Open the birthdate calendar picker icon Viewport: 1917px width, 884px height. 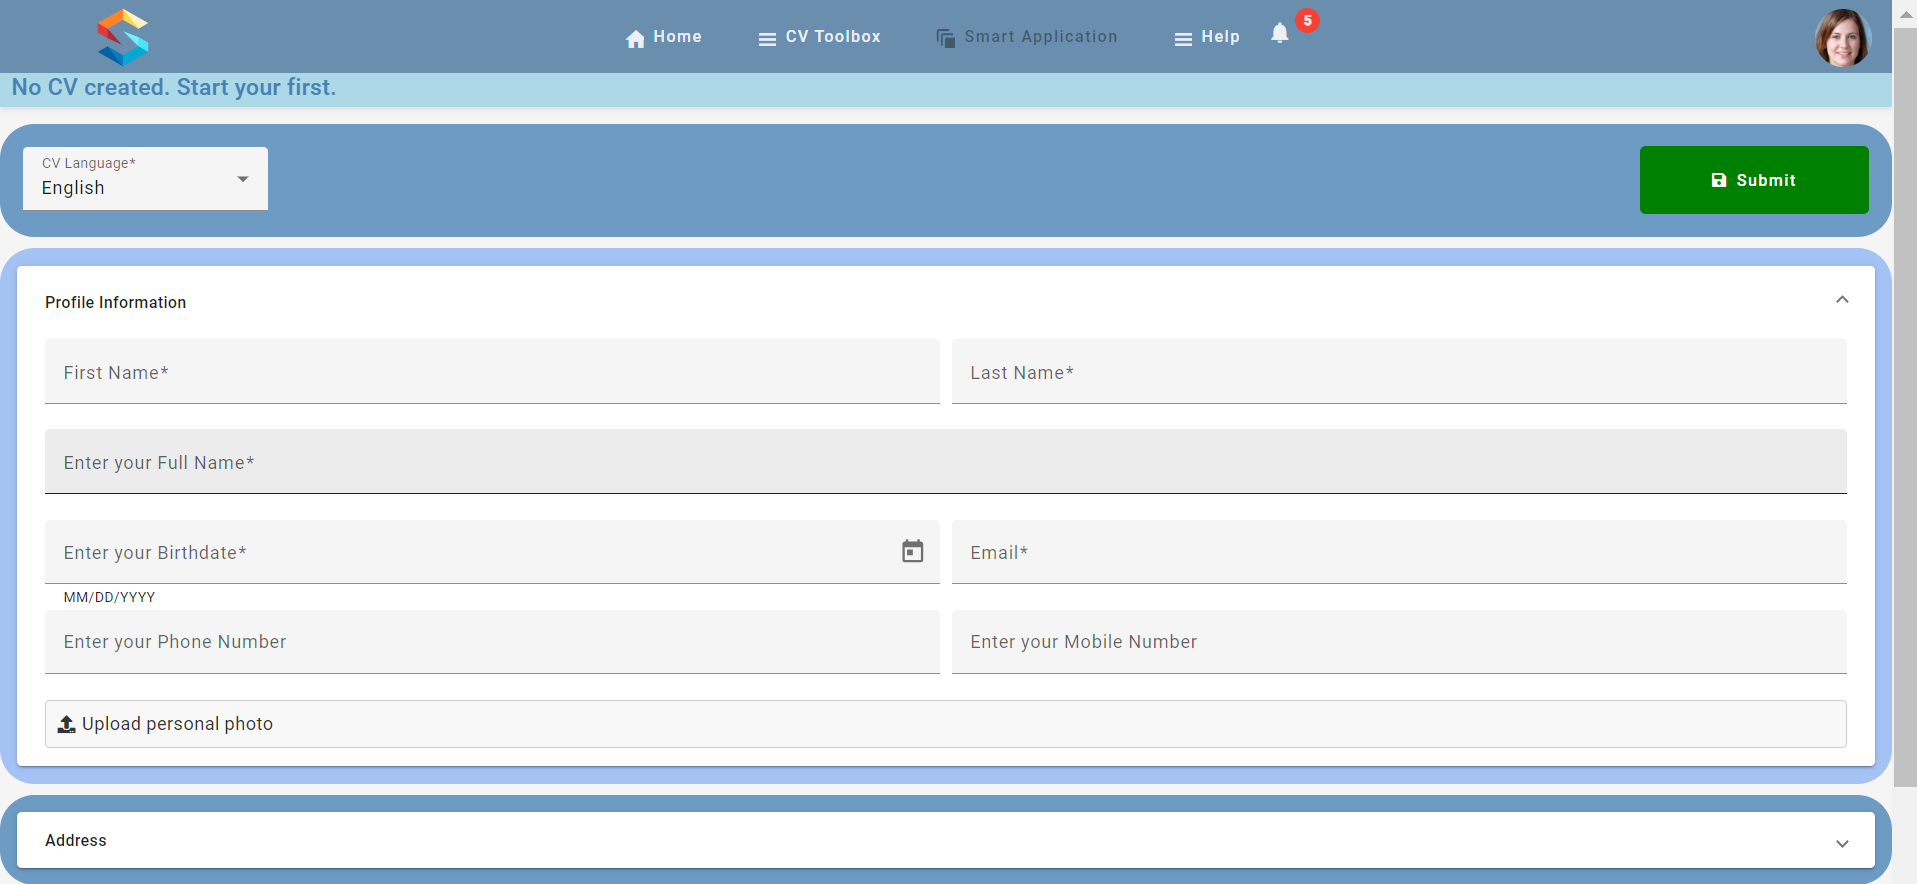click(913, 551)
